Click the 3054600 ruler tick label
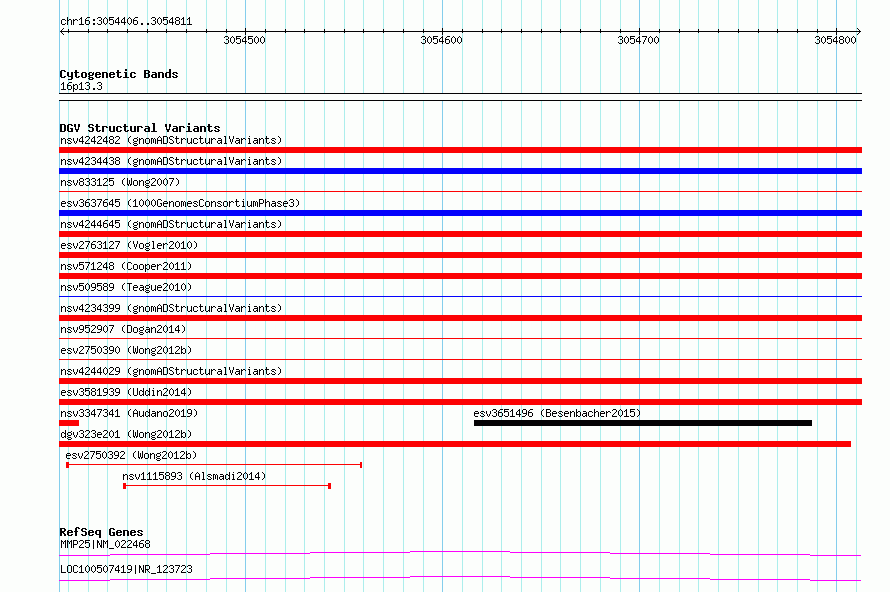 point(441,40)
